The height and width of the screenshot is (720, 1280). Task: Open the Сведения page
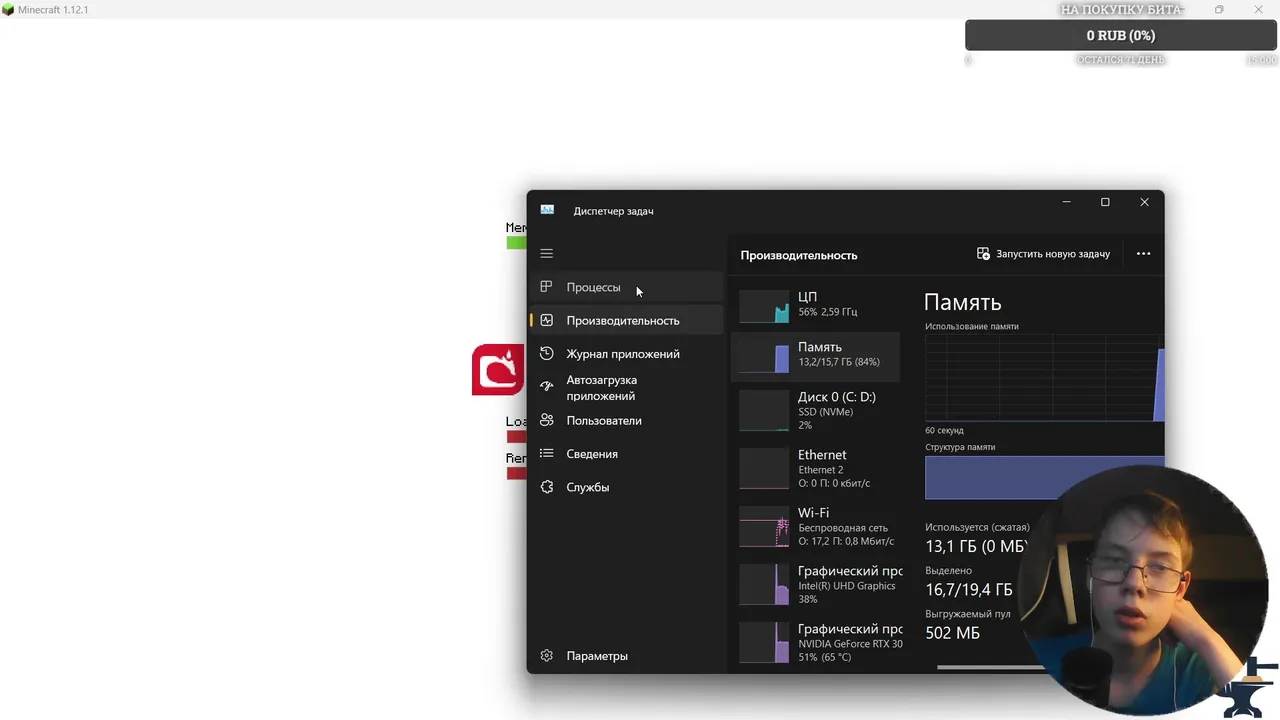[x=626, y=454]
